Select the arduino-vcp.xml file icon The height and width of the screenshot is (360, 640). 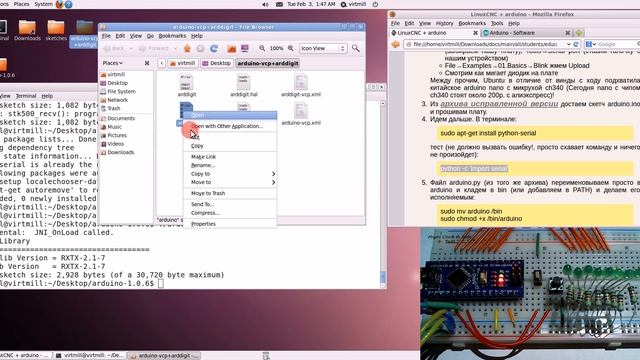point(301,111)
